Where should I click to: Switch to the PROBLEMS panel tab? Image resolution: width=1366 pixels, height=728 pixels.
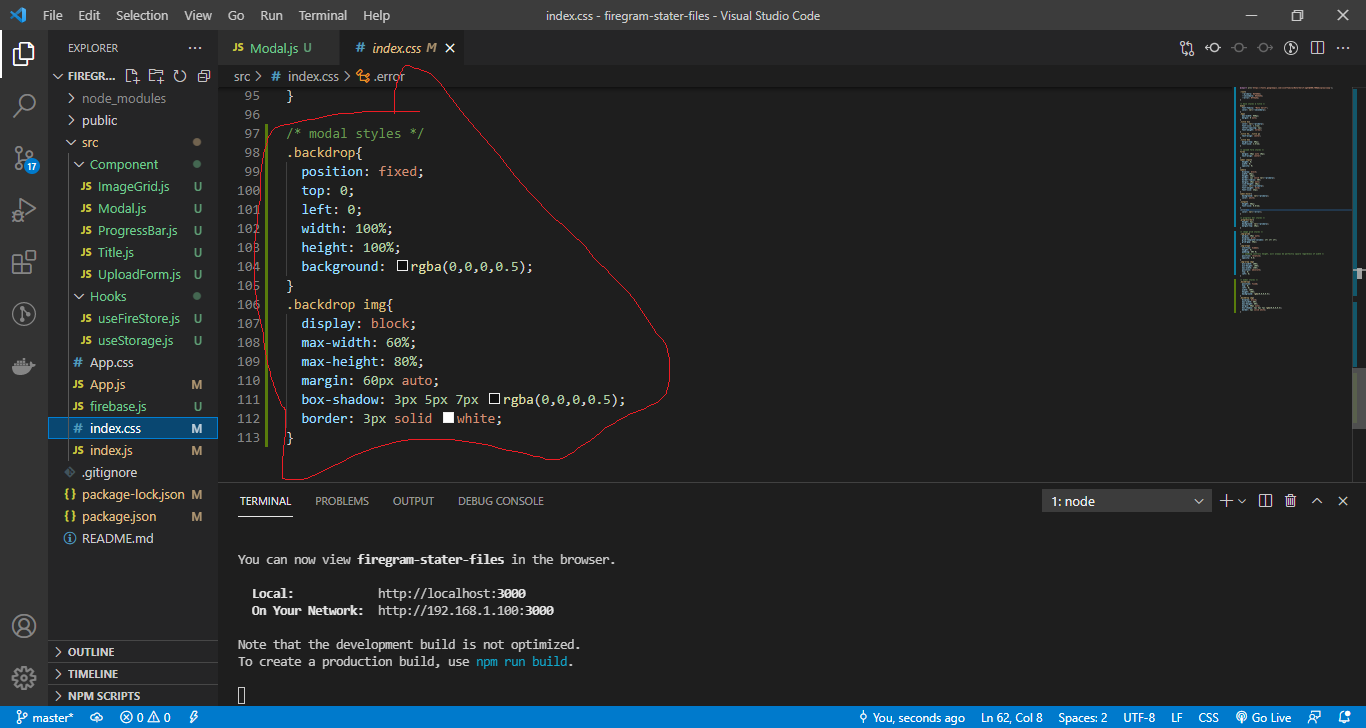tap(342, 501)
